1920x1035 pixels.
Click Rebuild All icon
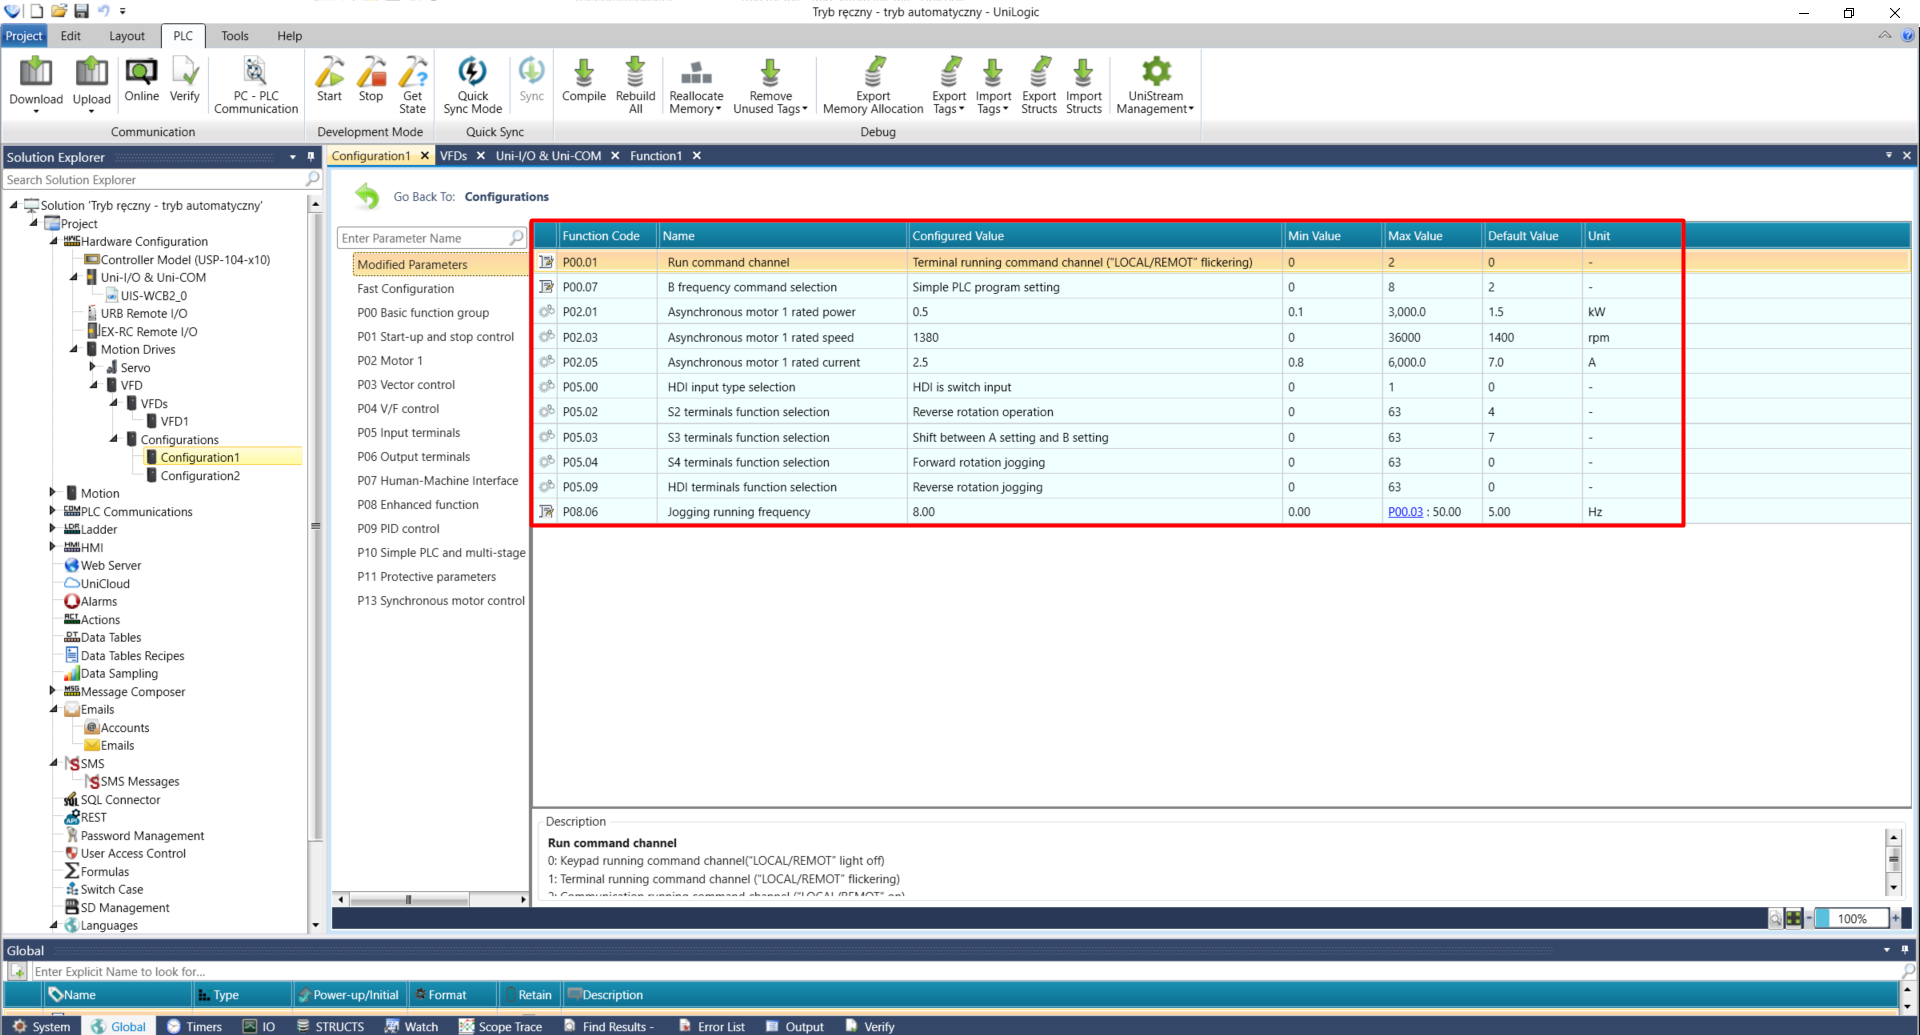(635, 85)
